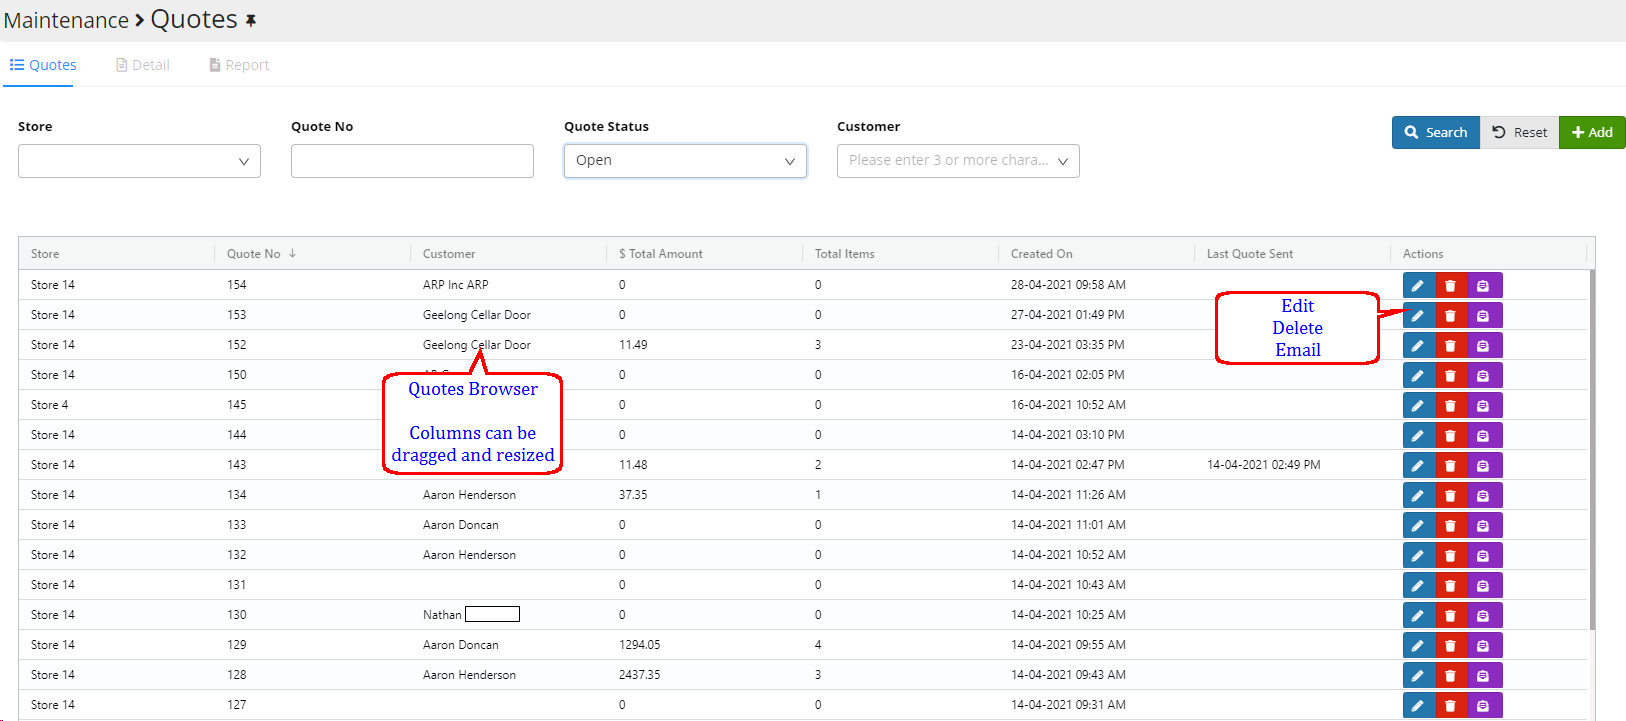Add a new quote

pyautogui.click(x=1592, y=132)
